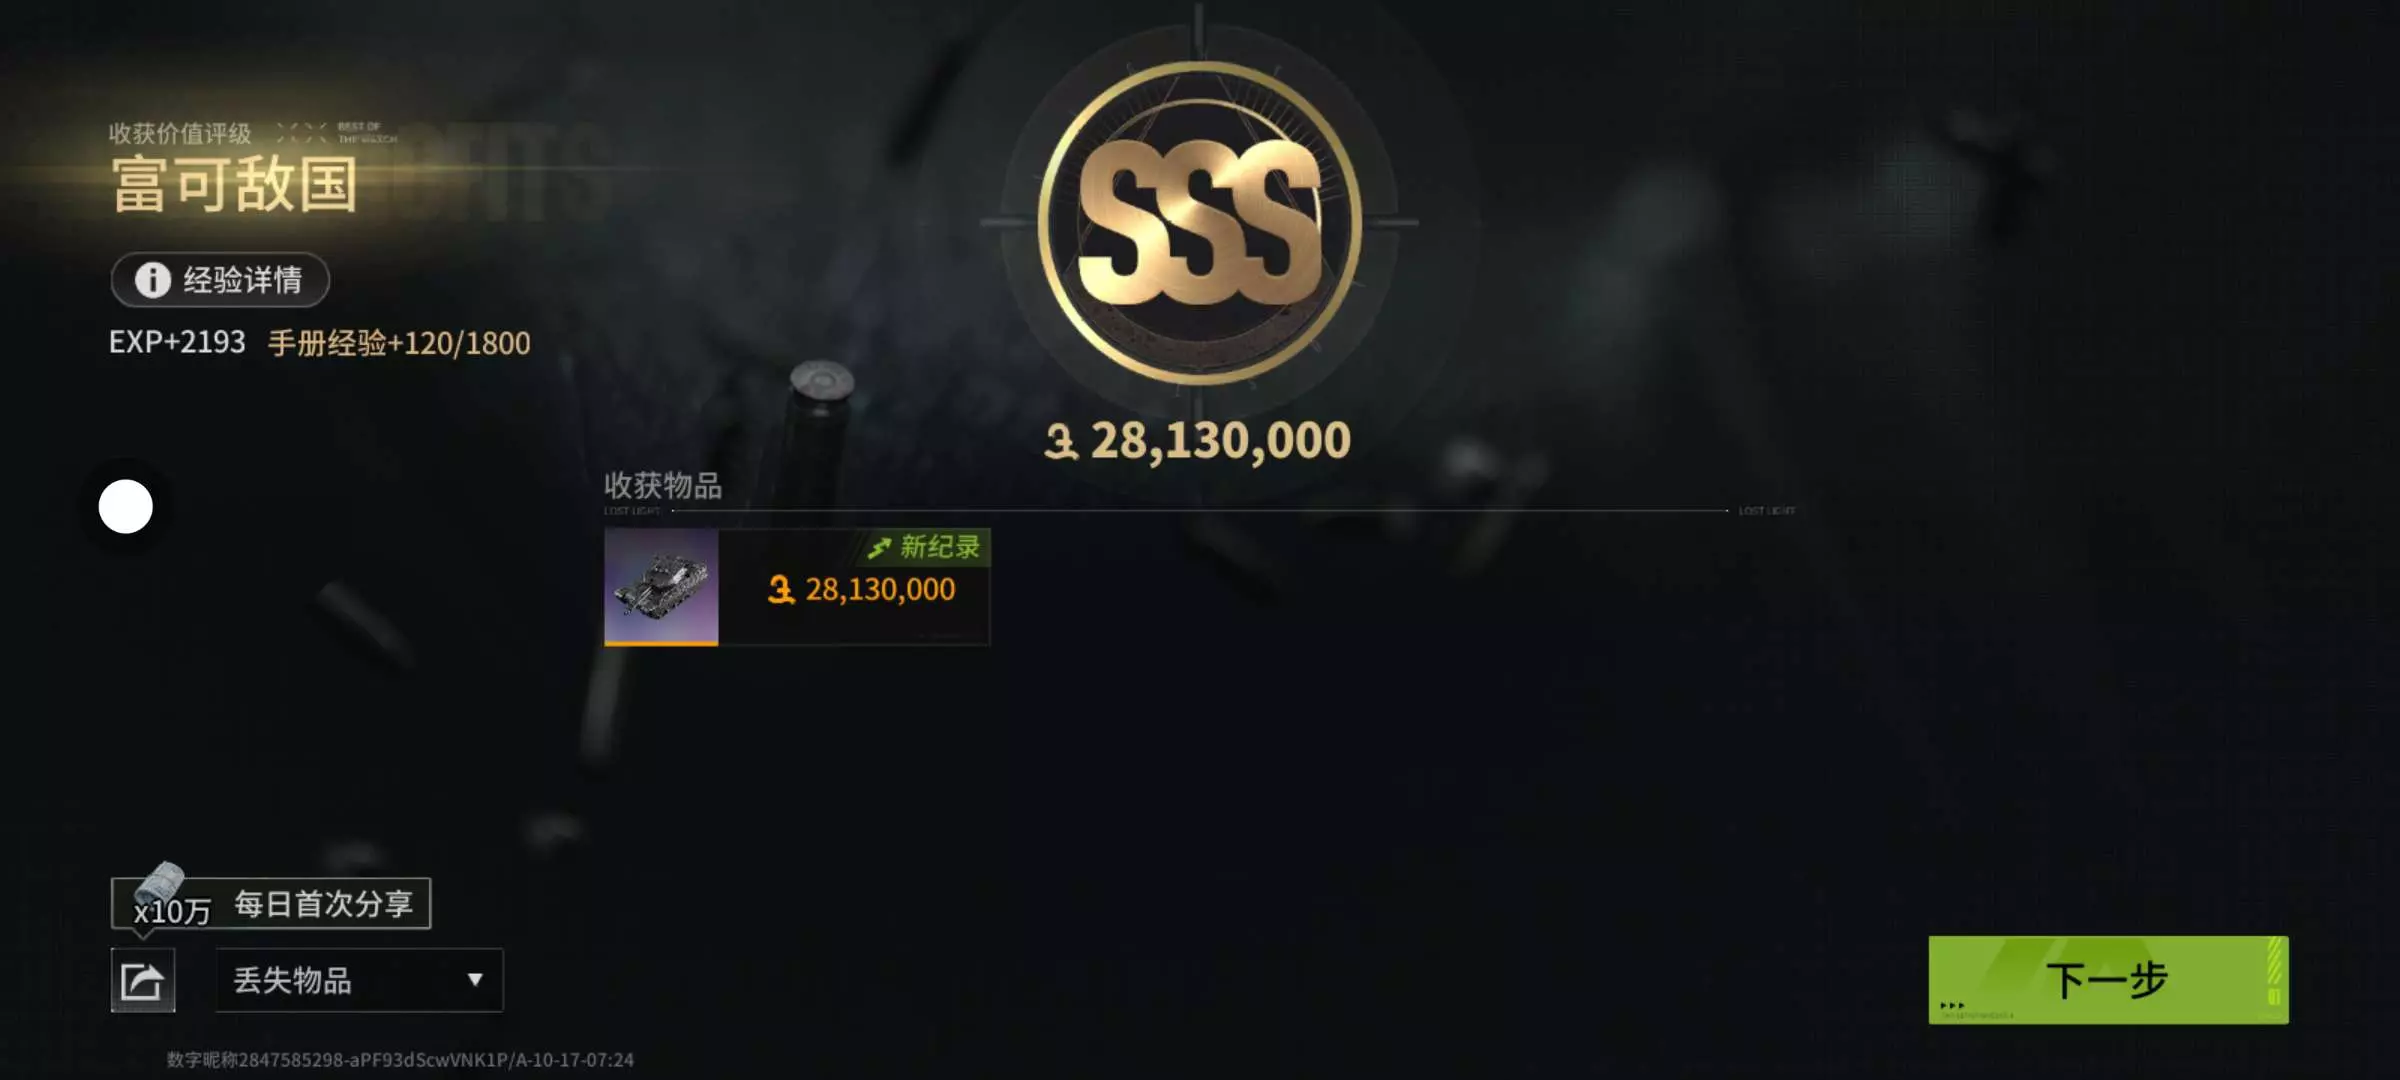The height and width of the screenshot is (1080, 2400).
Task: Click the 收获物品 section header
Action: (x=662, y=486)
